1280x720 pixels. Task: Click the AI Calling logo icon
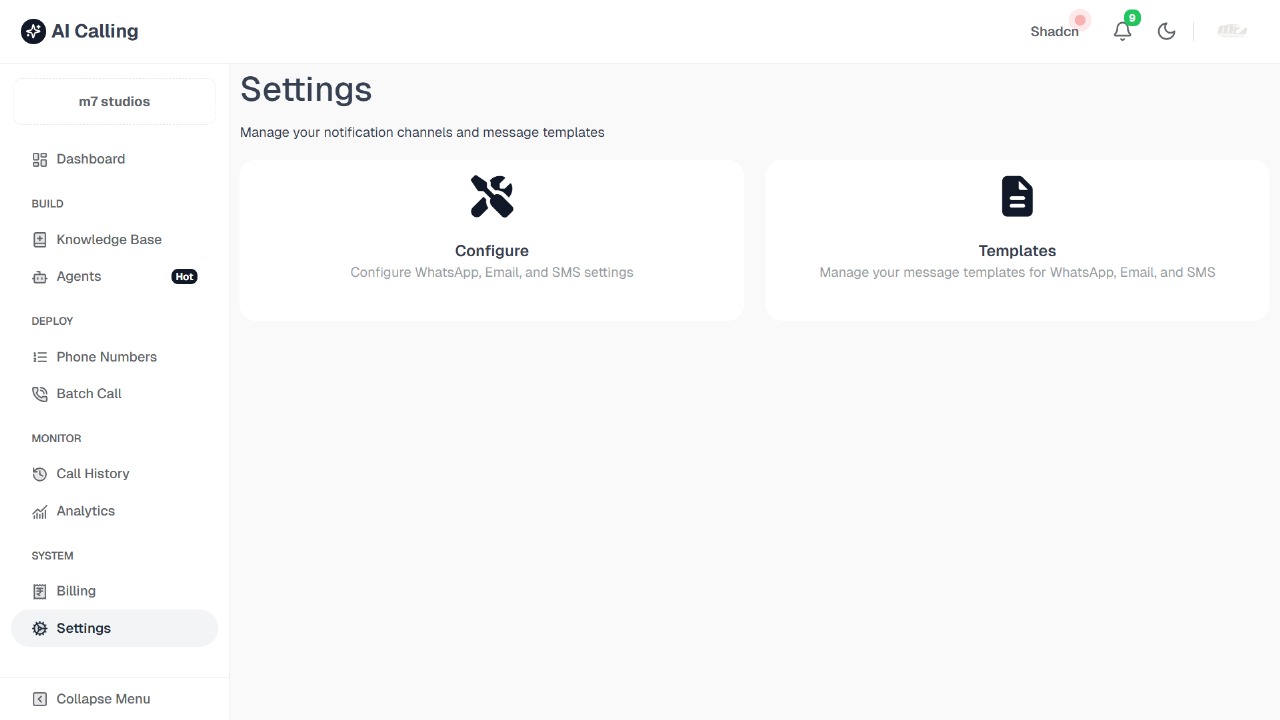[33, 31]
